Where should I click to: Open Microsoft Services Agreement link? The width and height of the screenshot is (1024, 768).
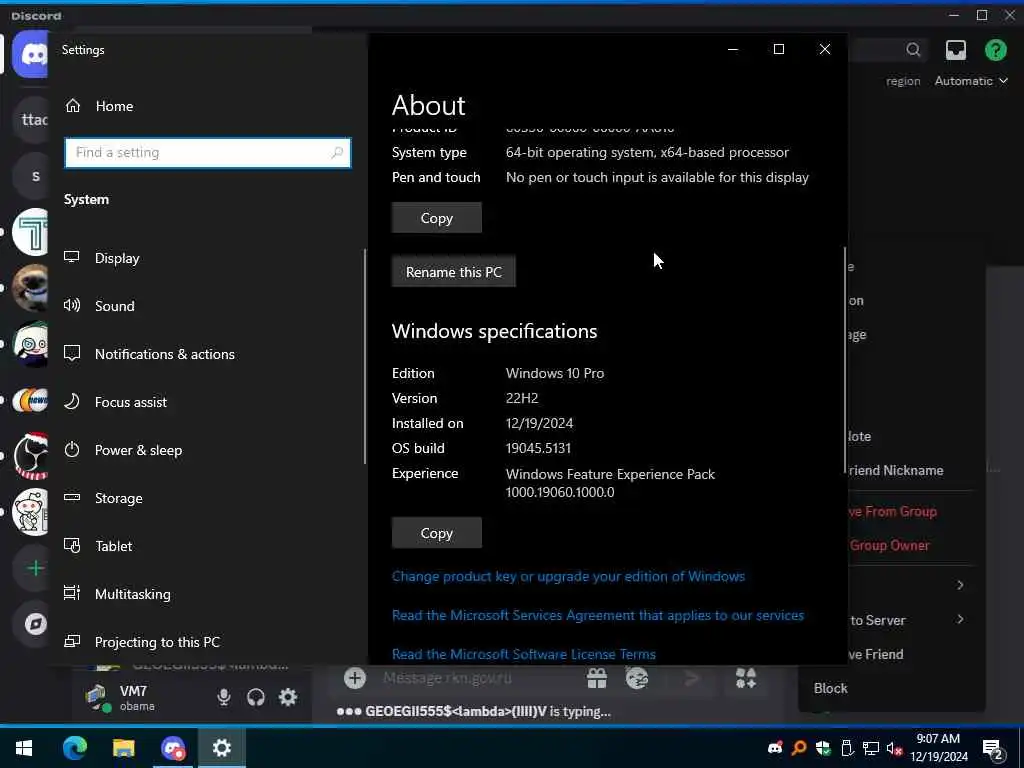pos(598,615)
